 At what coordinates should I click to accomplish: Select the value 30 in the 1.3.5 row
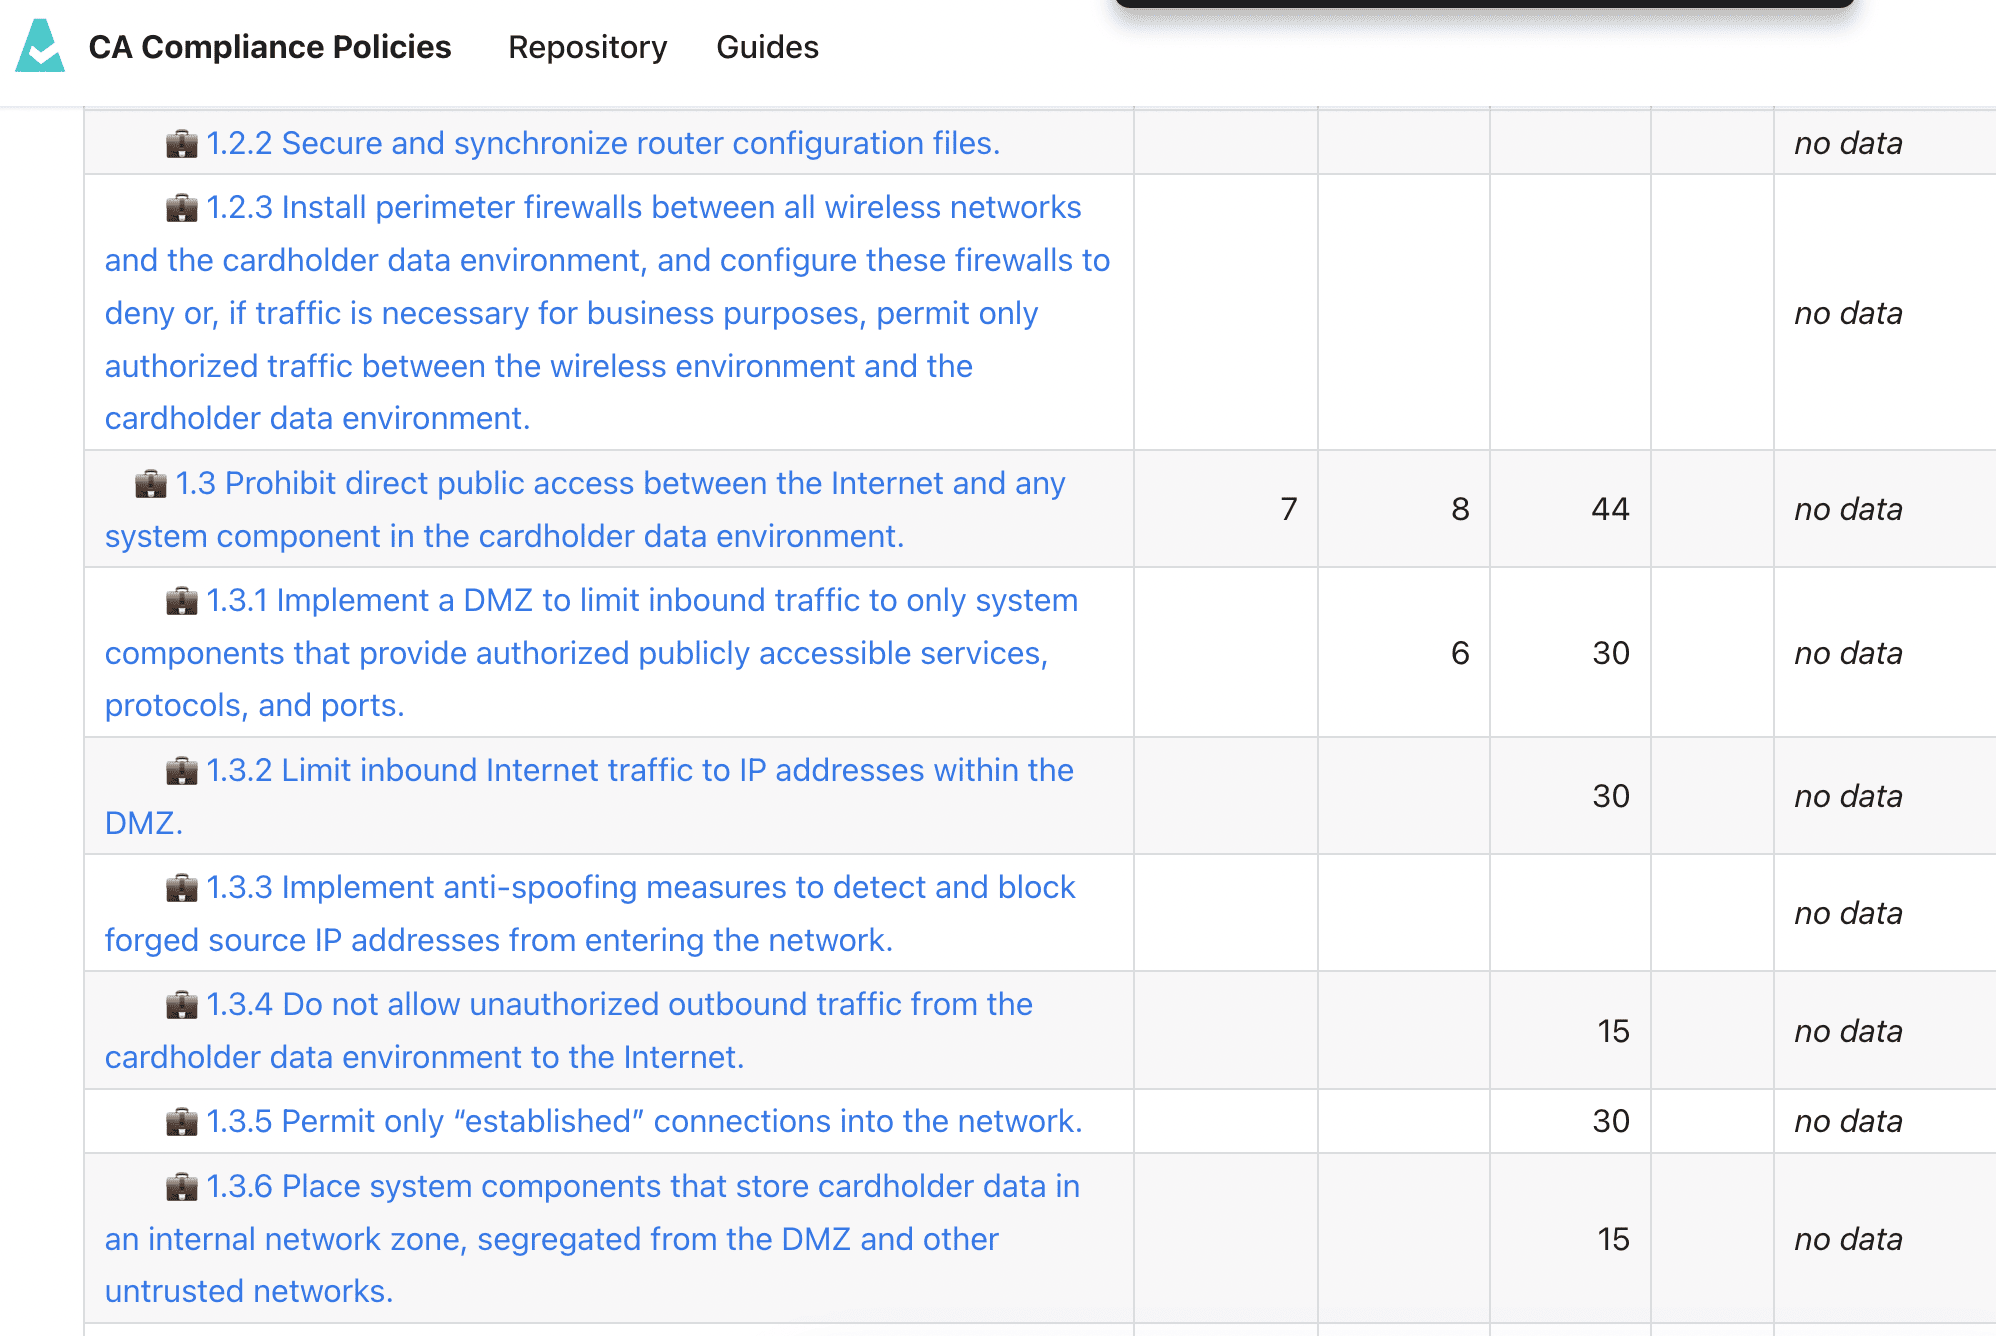point(1611,1121)
